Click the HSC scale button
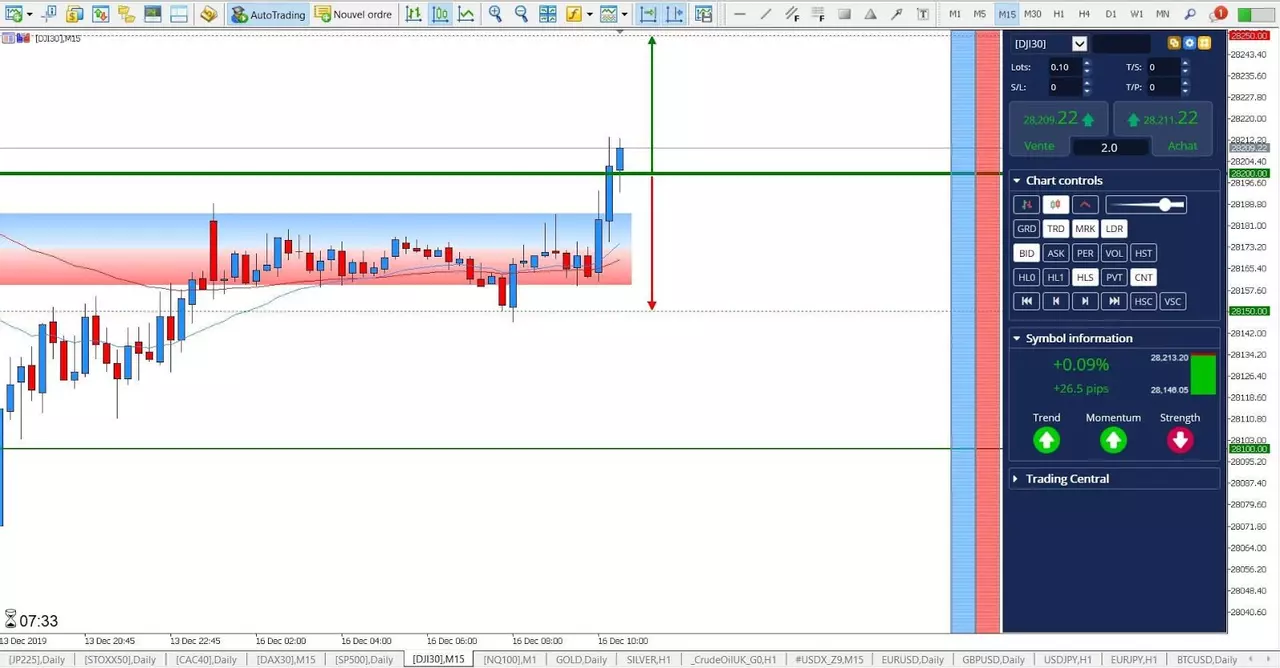Viewport: 1280px width, 668px height. click(x=1143, y=302)
